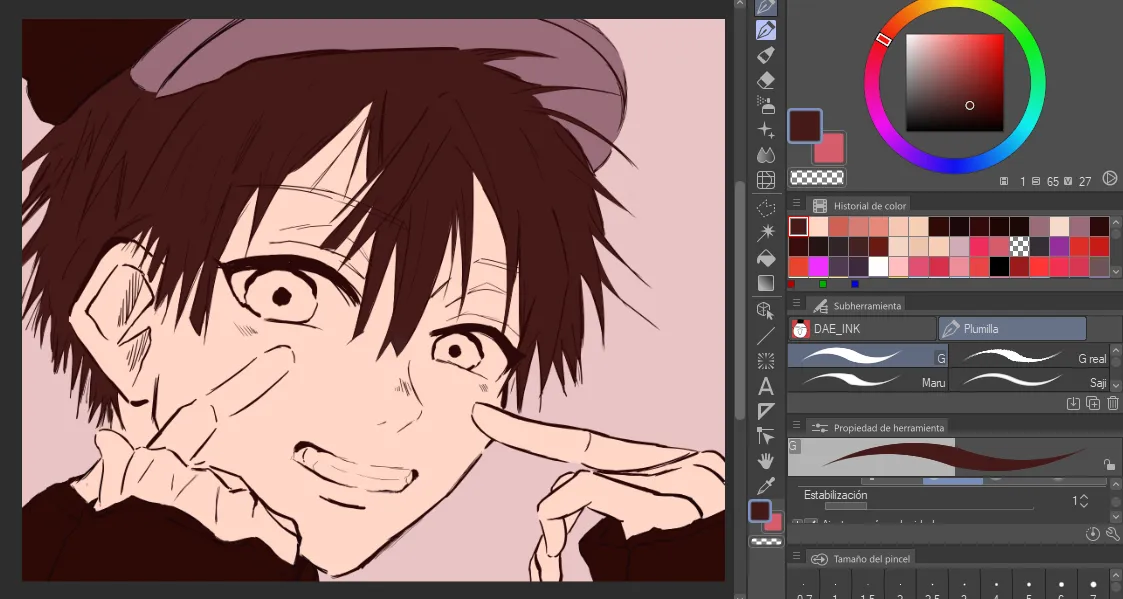Open the Tamaño del pincel panel menu

[x=796, y=557]
